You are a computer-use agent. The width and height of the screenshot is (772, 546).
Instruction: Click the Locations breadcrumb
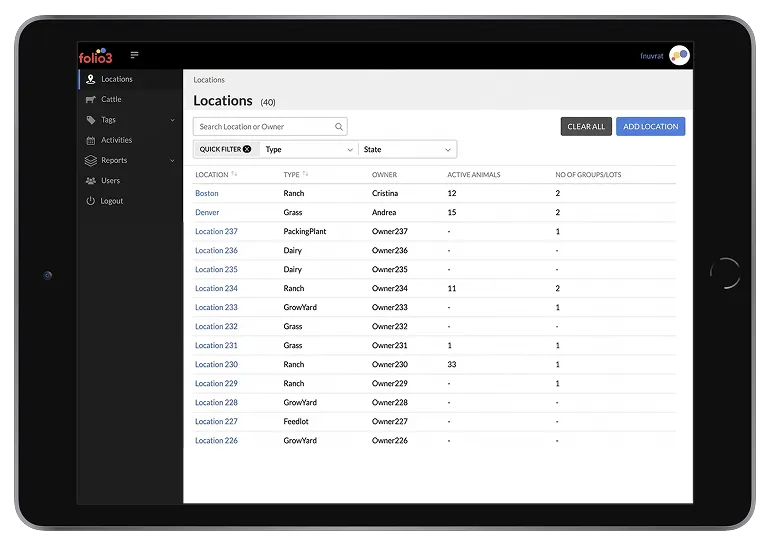pyautogui.click(x=209, y=80)
